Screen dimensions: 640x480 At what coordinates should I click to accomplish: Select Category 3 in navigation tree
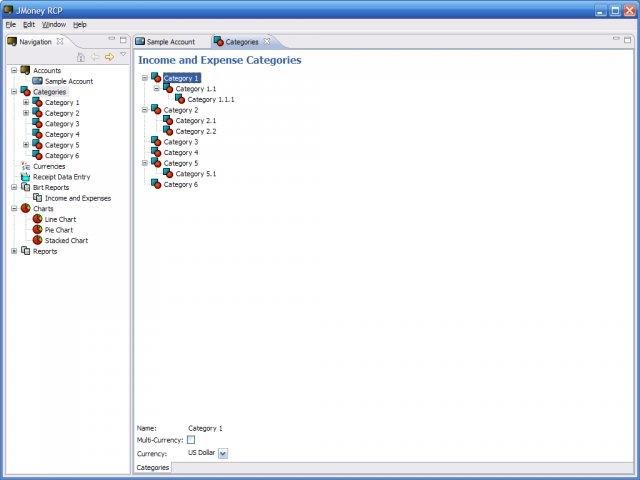click(x=62, y=123)
